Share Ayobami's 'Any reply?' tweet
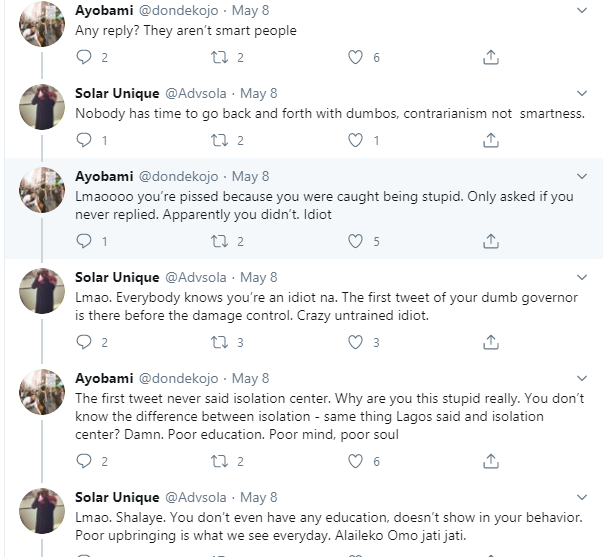Viewport: 603px width, 557px height. 491,58
